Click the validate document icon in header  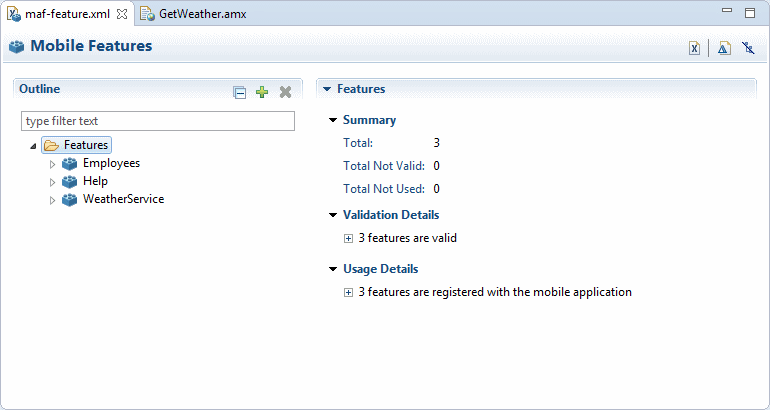(724, 48)
